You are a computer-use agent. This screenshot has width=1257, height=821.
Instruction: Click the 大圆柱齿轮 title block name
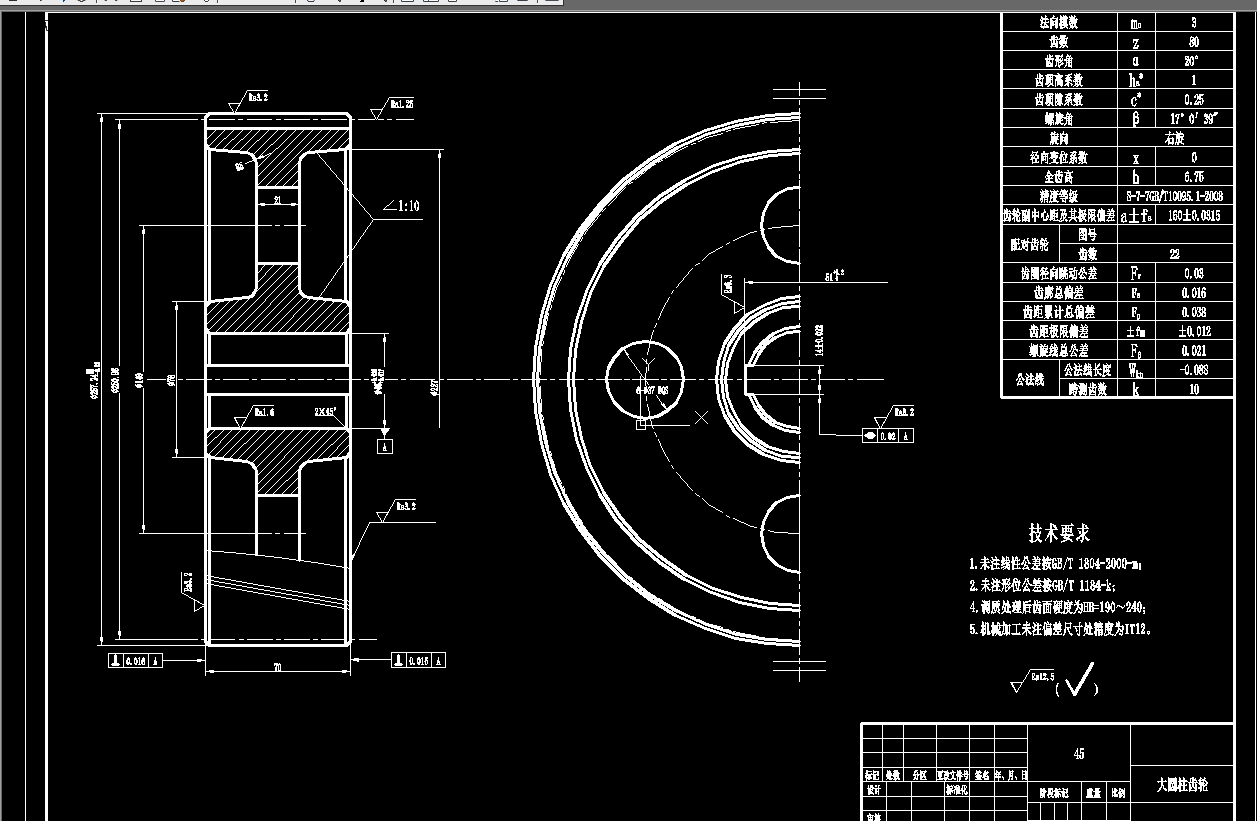tap(1181, 786)
